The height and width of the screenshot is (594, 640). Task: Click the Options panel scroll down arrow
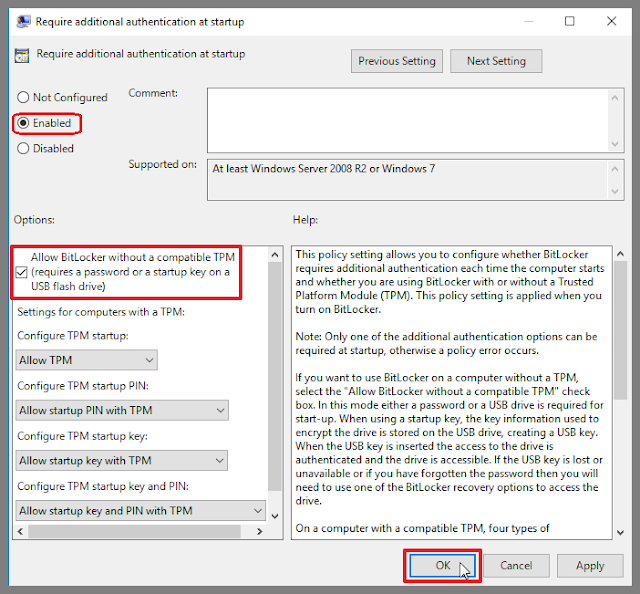(275, 516)
